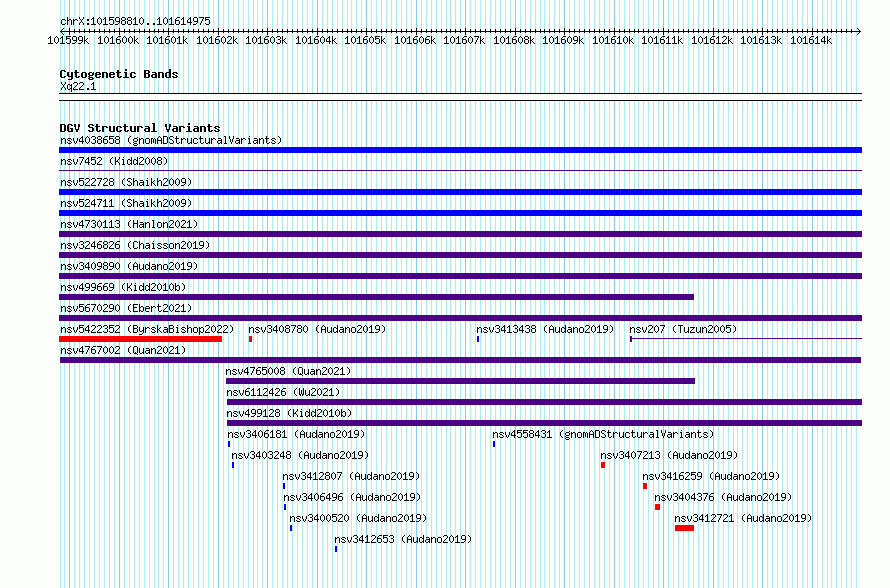Viewport: 890px width, 588px height.
Task: Open the nsv3416259 (Audano2019) label
Action: (x=711, y=476)
